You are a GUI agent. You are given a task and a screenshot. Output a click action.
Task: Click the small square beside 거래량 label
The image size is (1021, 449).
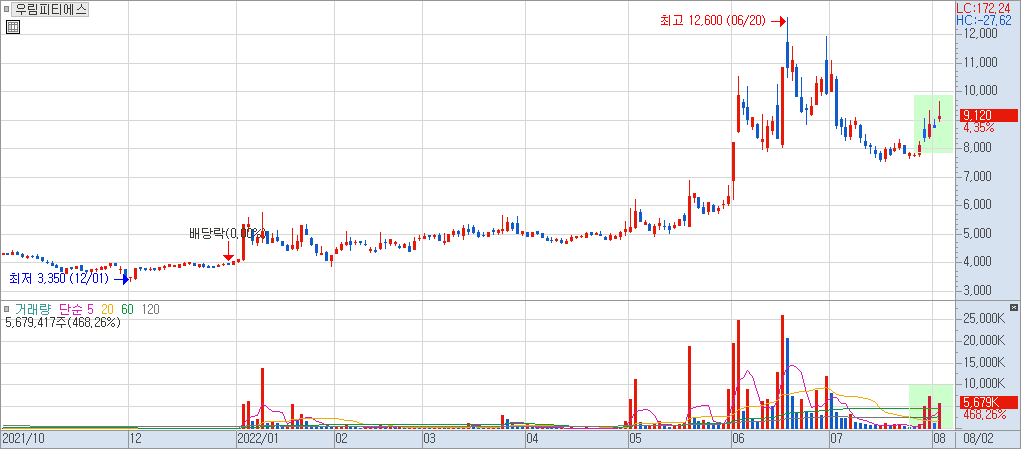pyautogui.click(x=6, y=309)
